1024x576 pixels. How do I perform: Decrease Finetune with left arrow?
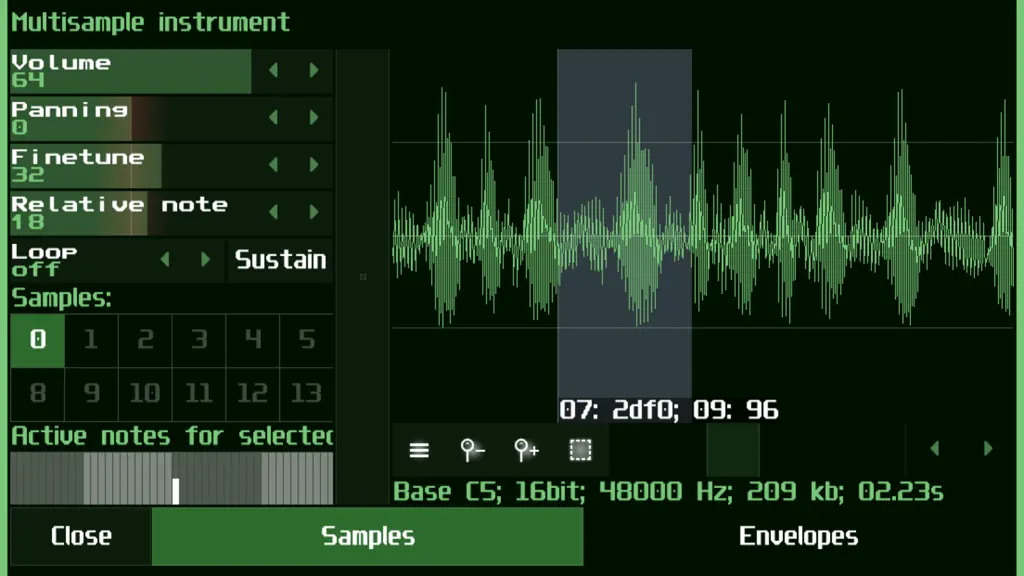click(x=274, y=165)
